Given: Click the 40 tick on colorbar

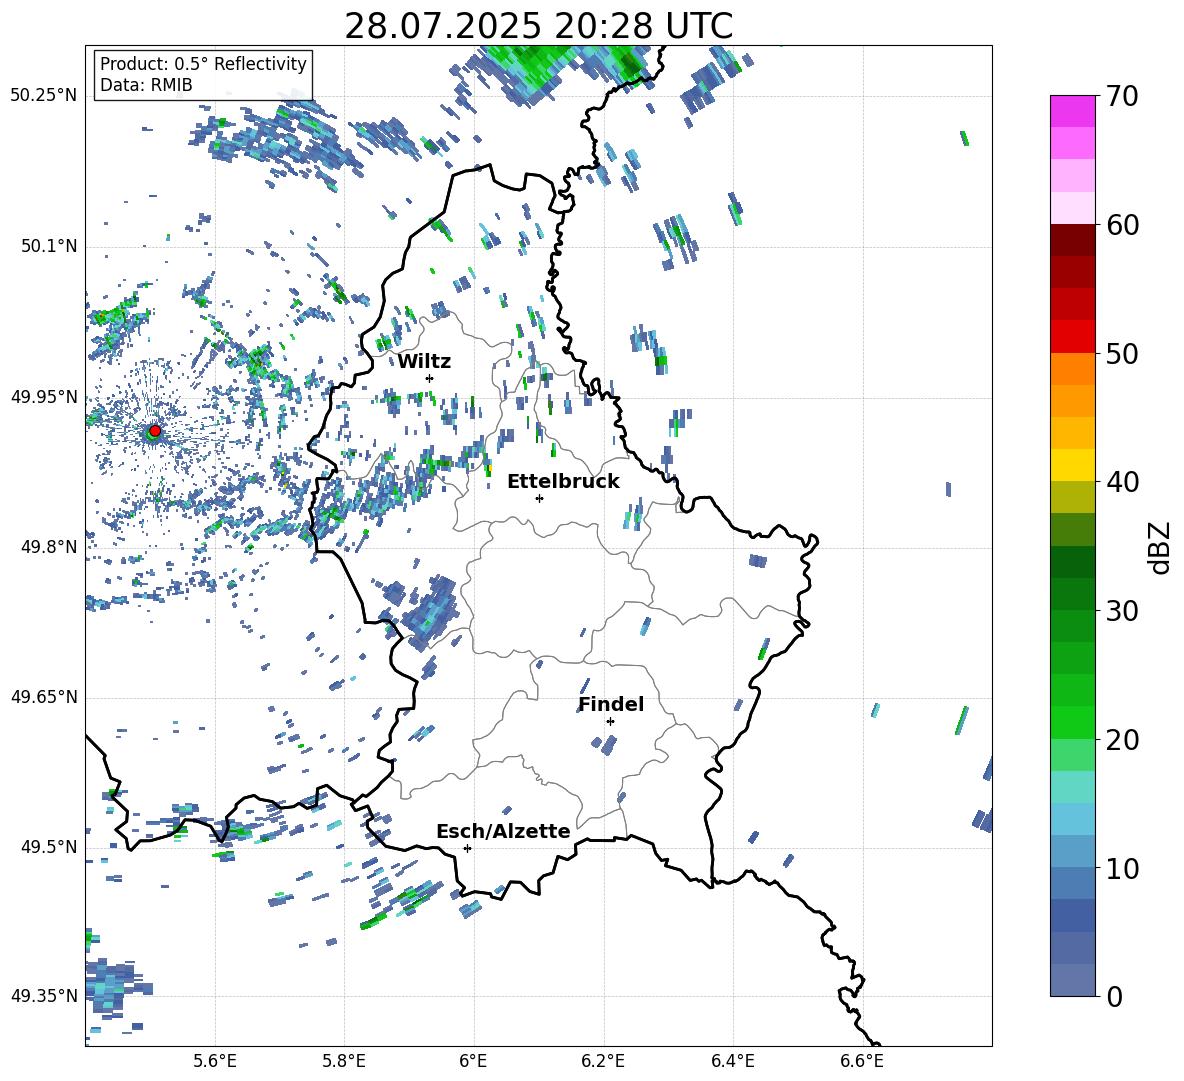Looking at the screenshot, I should pyautogui.click(x=1121, y=482).
